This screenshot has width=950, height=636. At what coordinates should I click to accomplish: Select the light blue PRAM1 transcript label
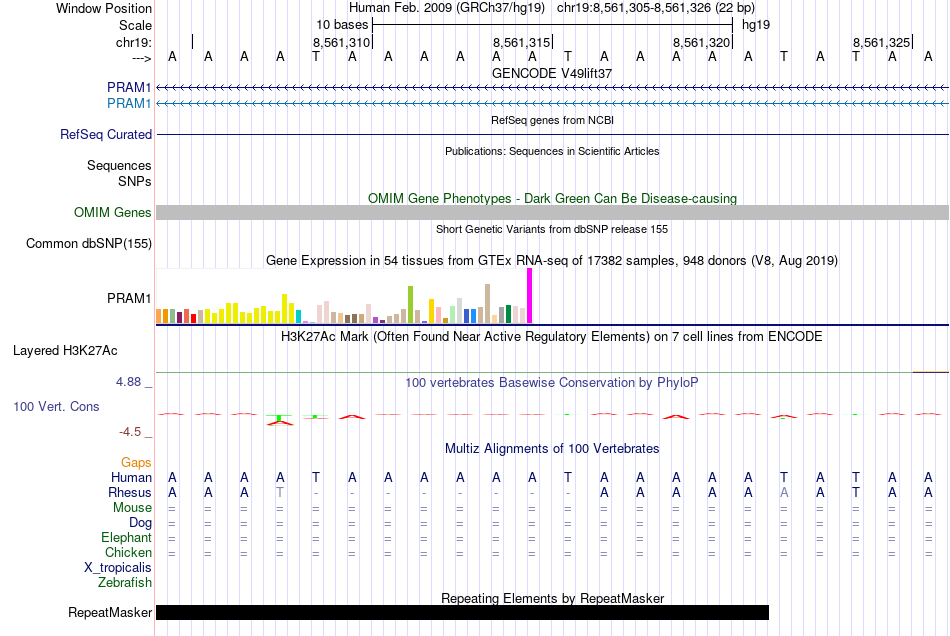(129, 104)
